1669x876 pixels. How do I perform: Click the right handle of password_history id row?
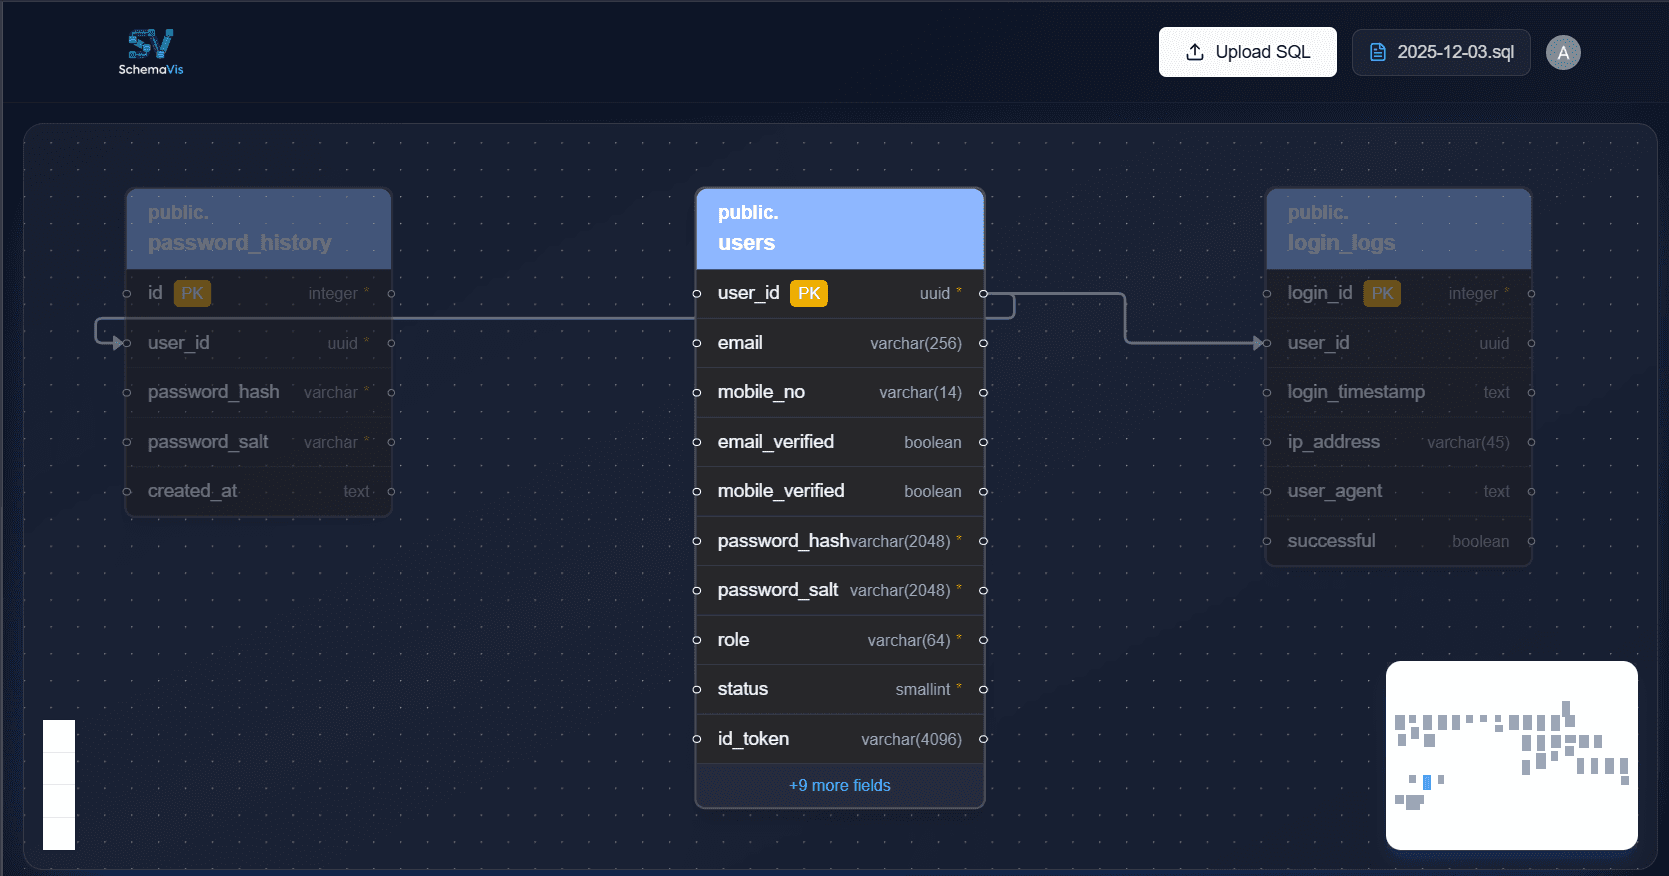(x=391, y=293)
